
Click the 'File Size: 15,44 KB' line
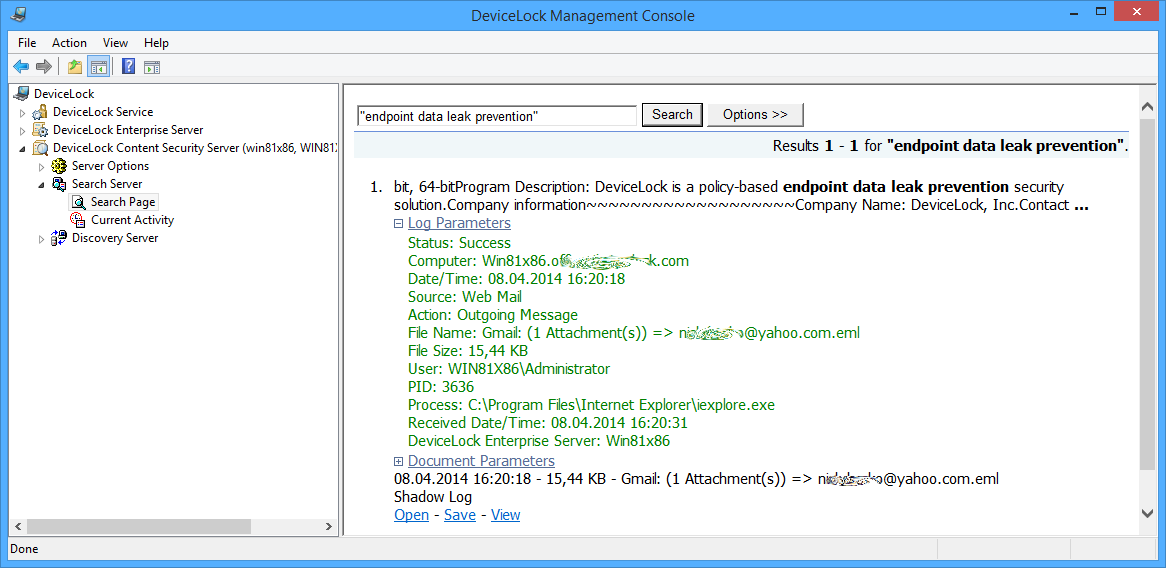(468, 350)
